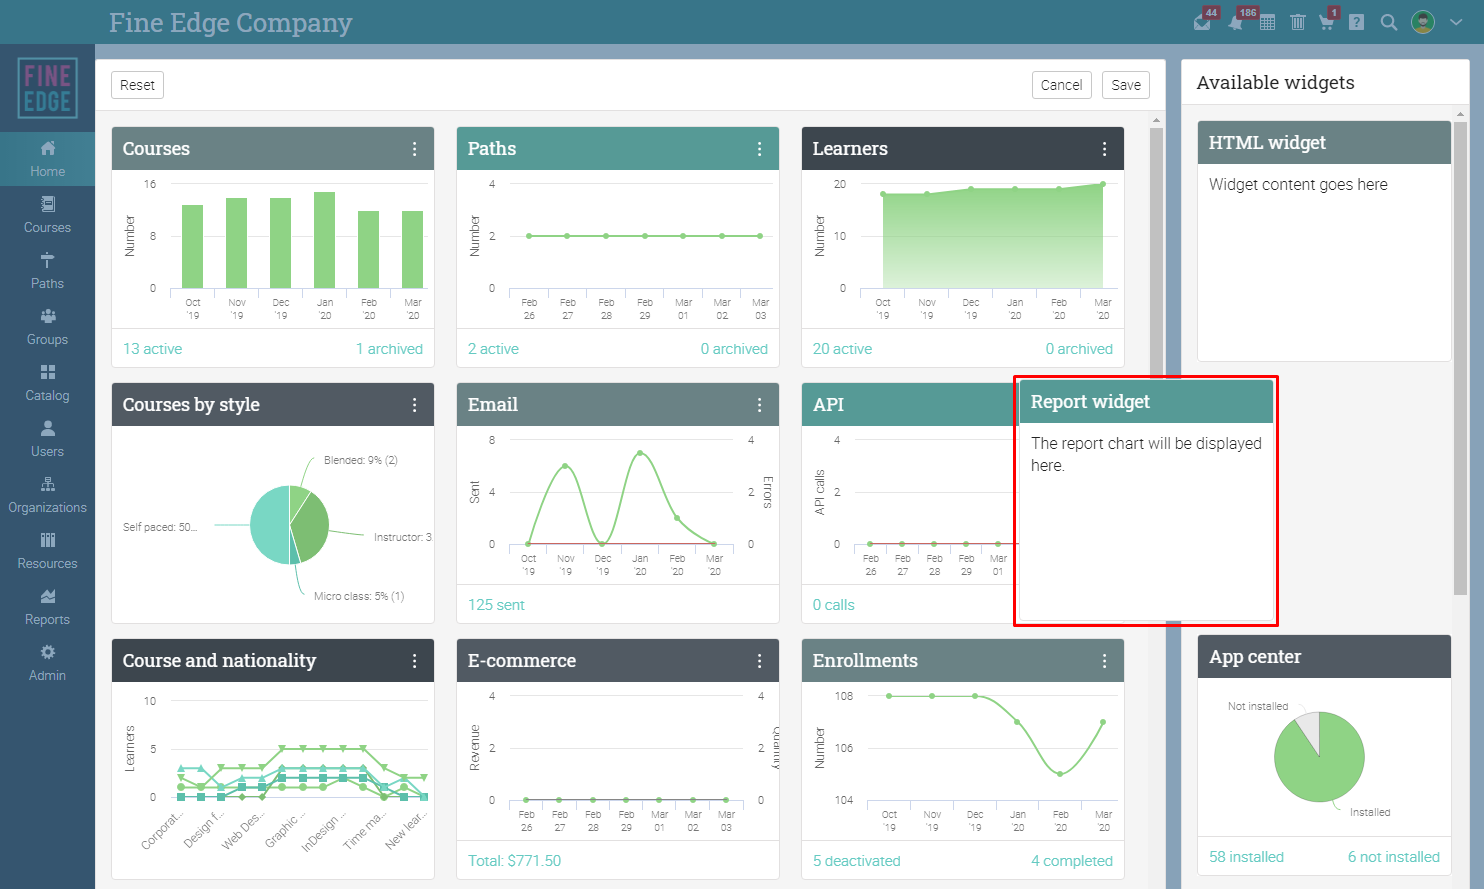
Task: Open the trash bin icon
Action: [1298, 22]
